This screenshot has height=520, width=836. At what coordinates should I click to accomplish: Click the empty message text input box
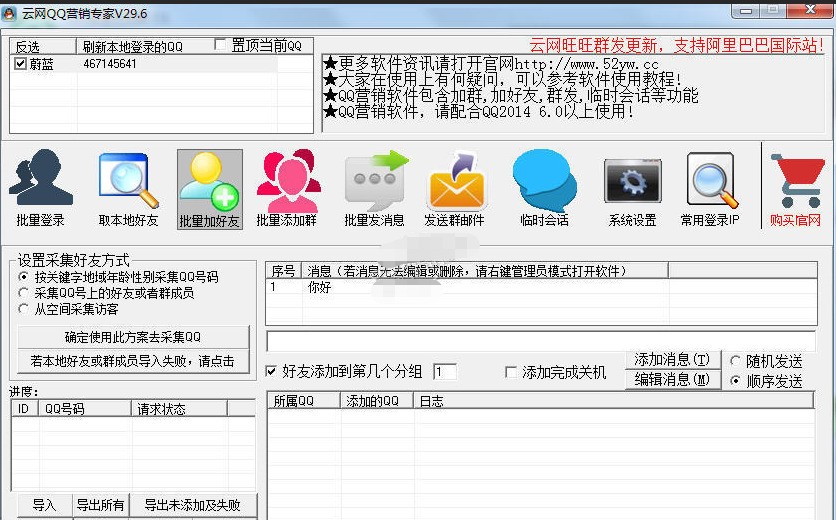[x=541, y=341]
